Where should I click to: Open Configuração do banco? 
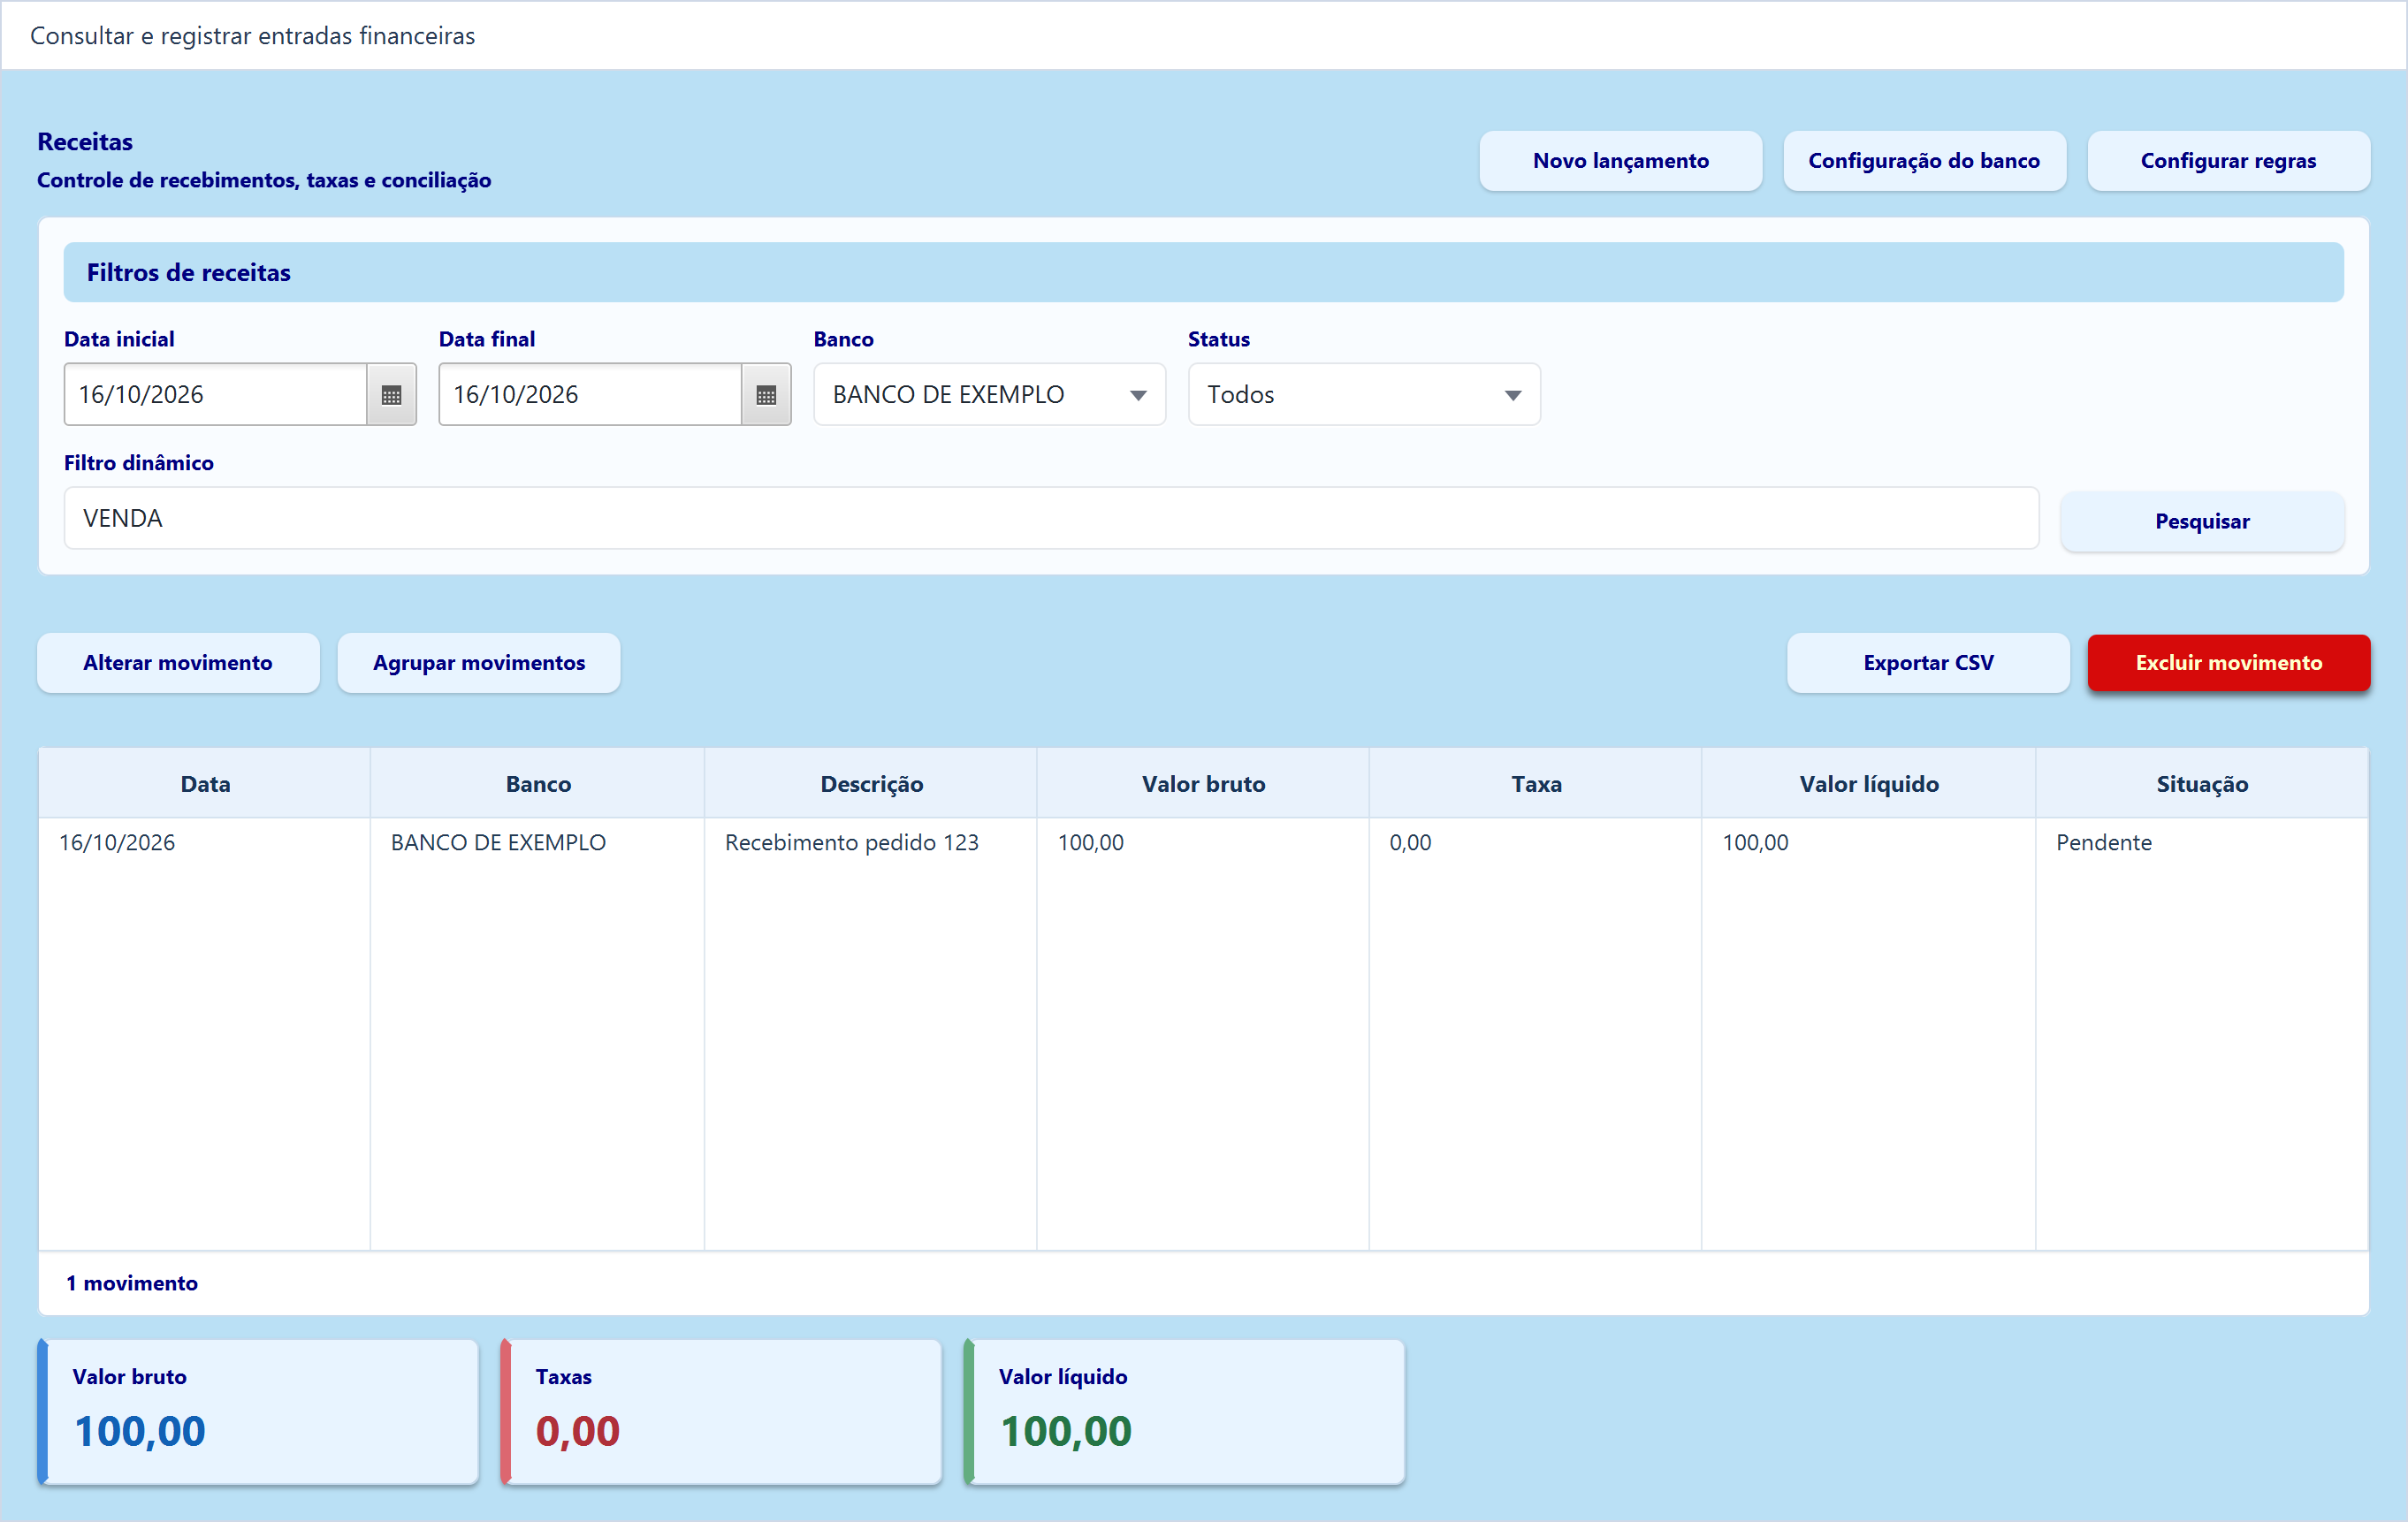(x=1924, y=161)
